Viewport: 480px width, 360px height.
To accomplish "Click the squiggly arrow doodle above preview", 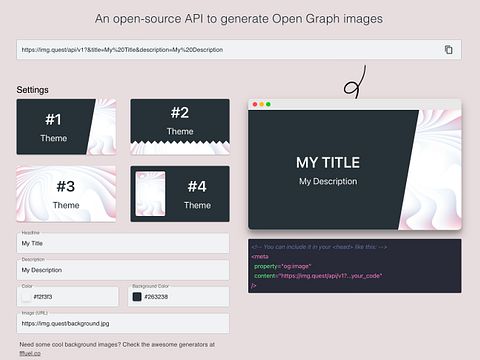I will [355, 82].
